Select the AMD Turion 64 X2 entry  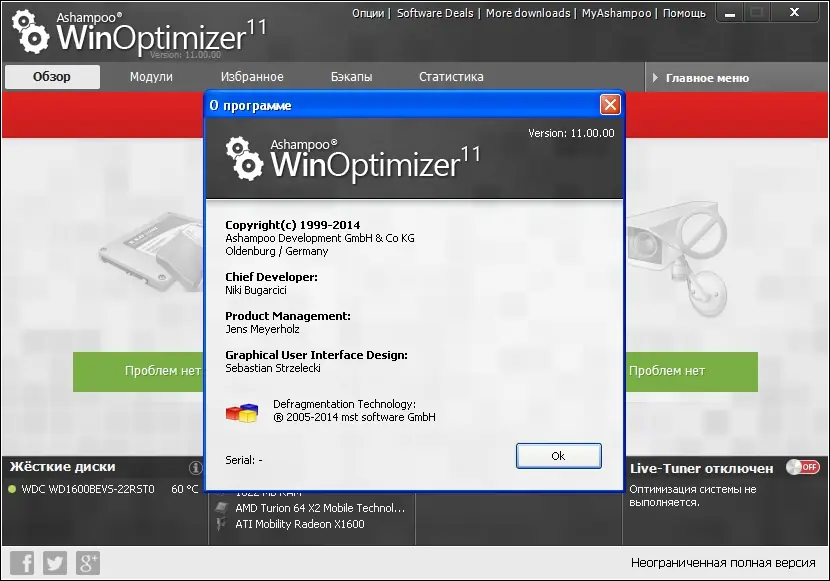[320, 508]
